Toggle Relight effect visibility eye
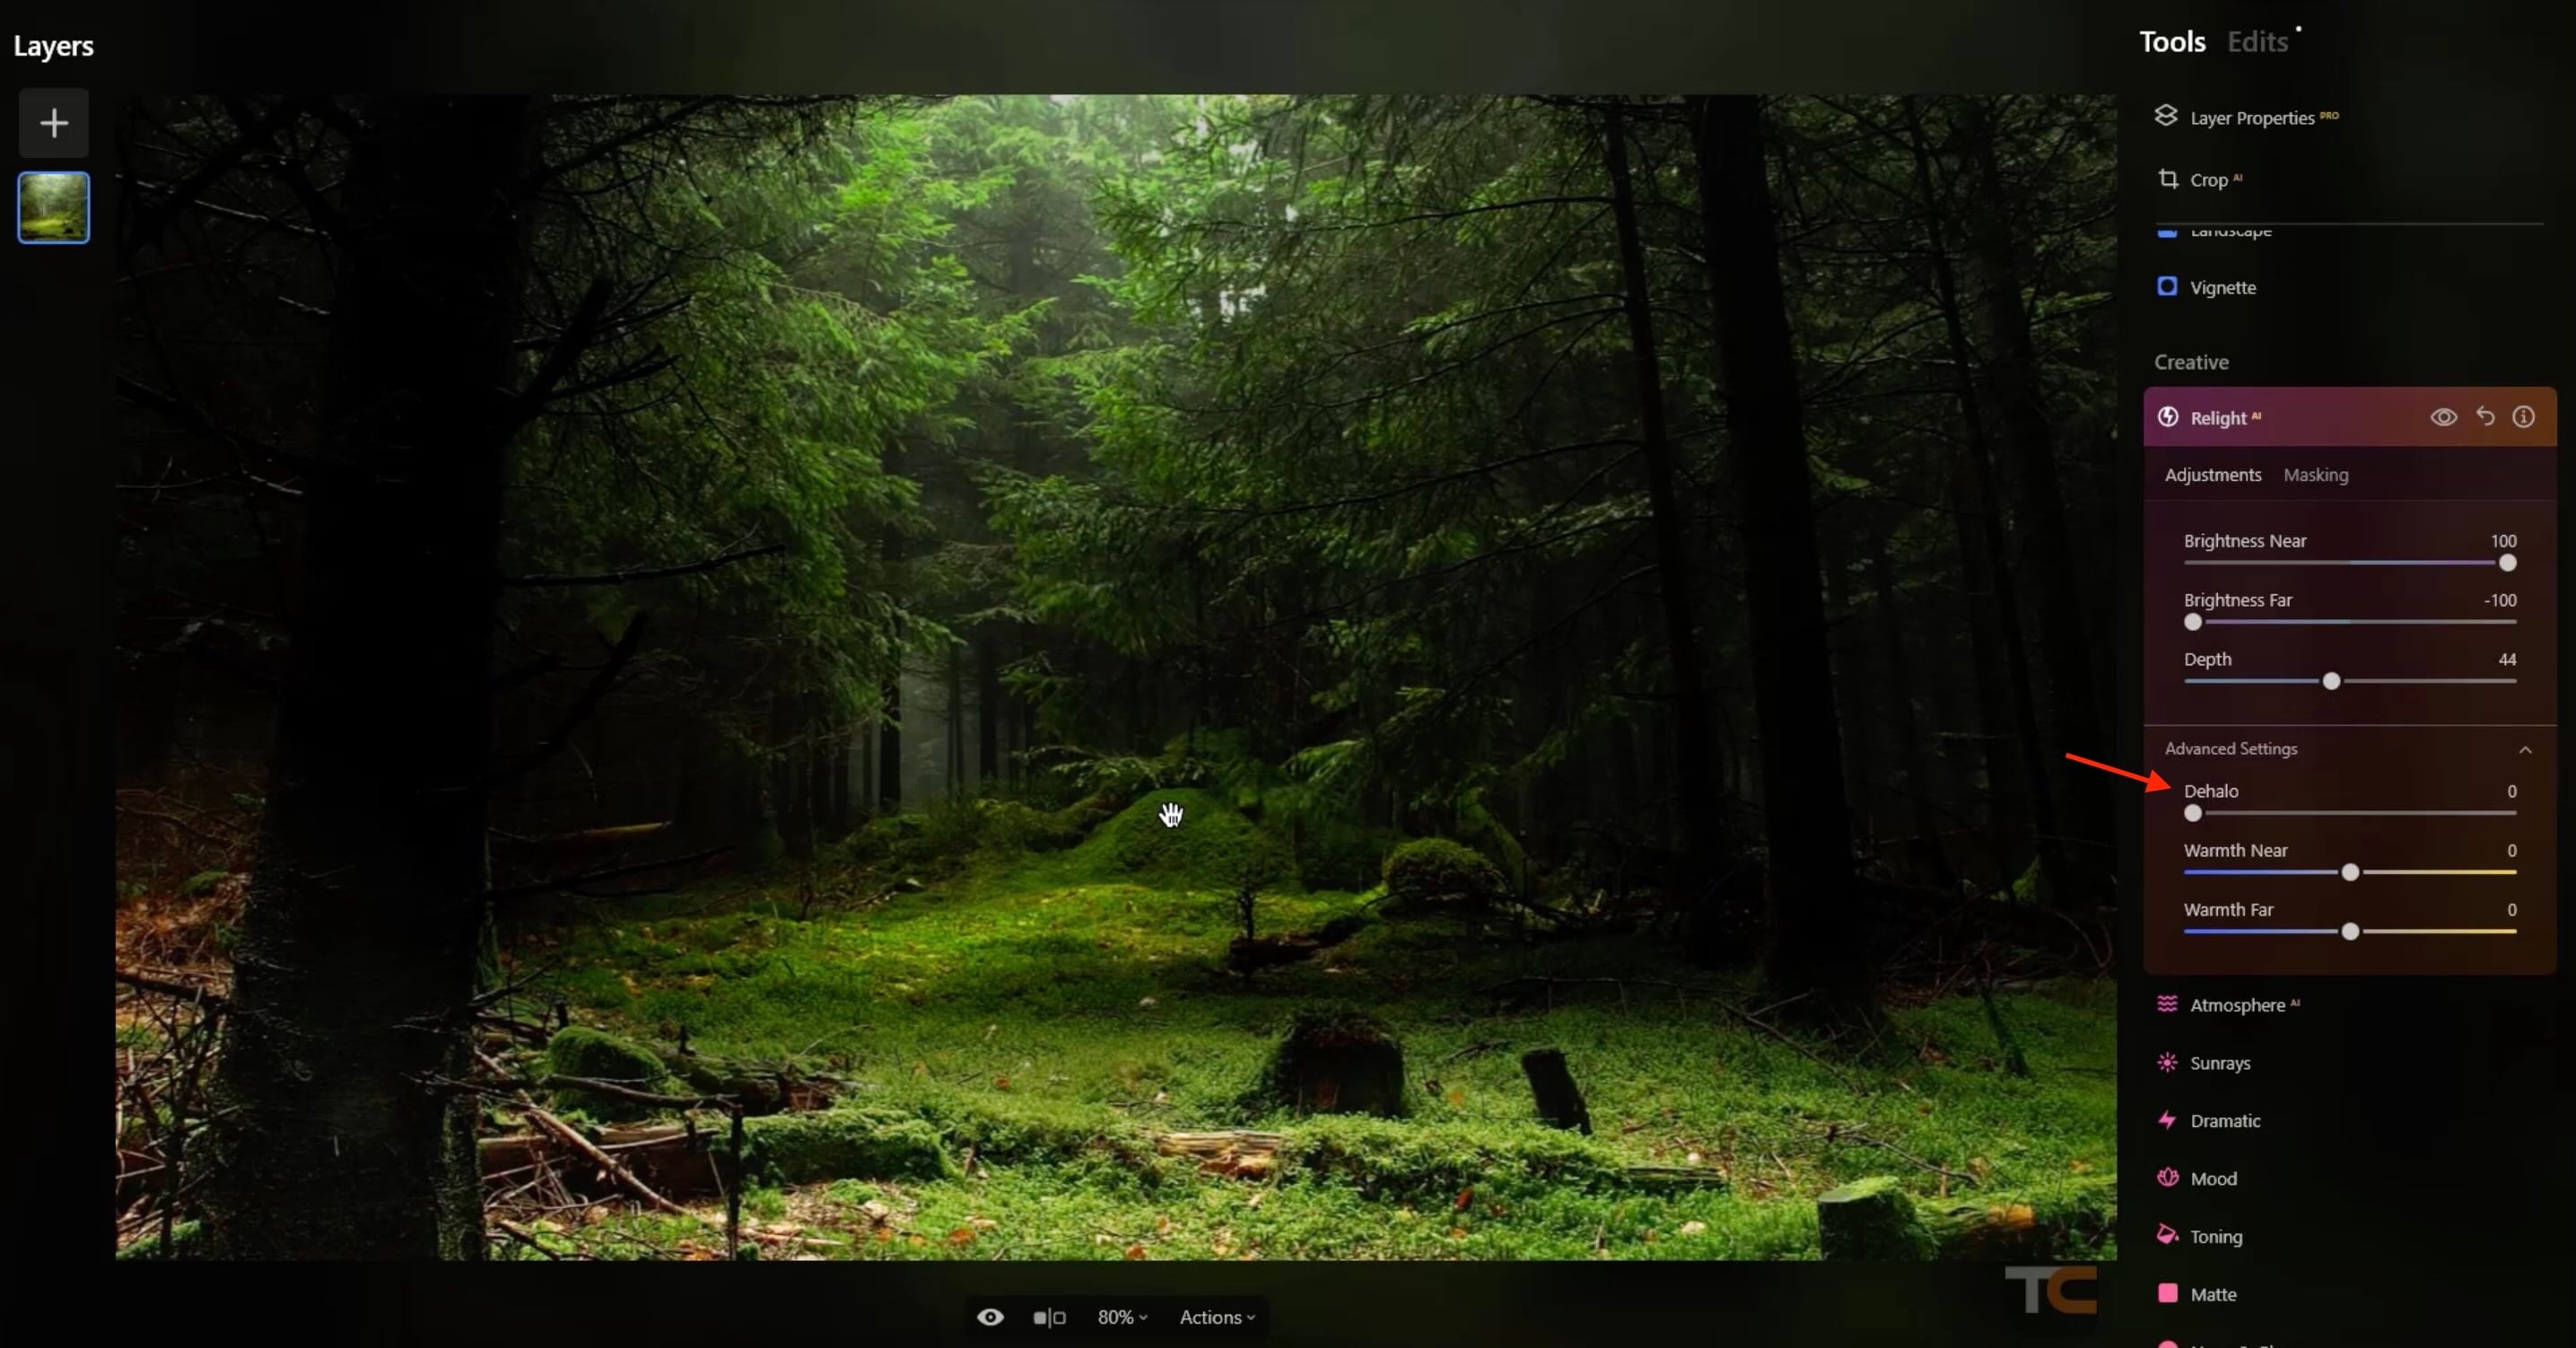 pyautogui.click(x=2443, y=417)
